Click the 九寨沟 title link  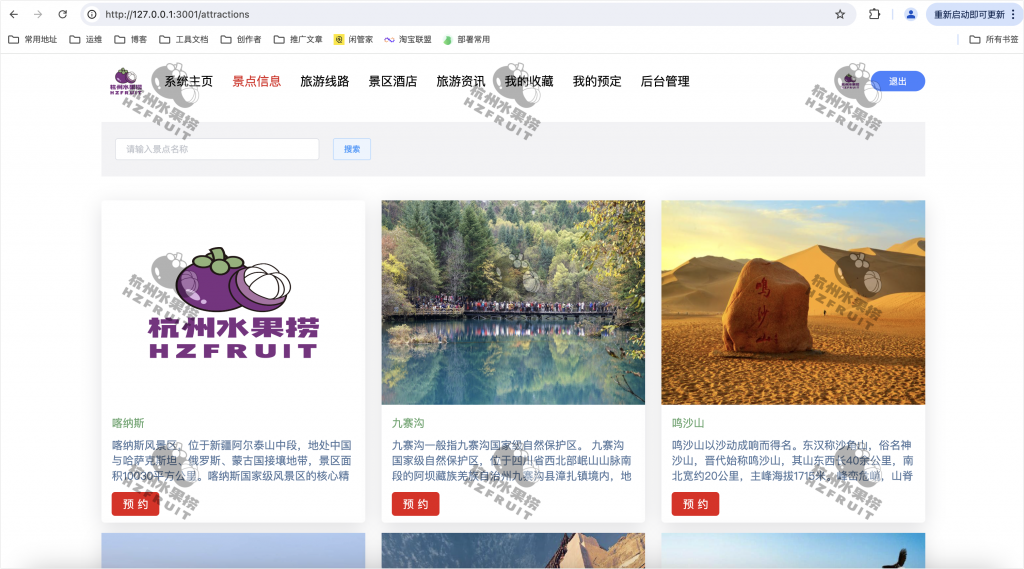pyautogui.click(x=408, y=423)
